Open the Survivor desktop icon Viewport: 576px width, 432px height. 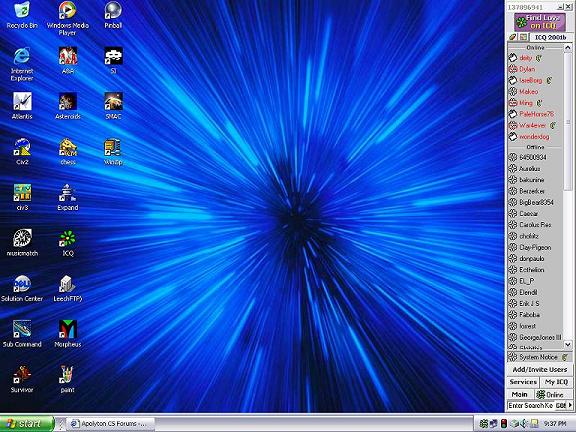pyautogui.click(x=22, y=379)
